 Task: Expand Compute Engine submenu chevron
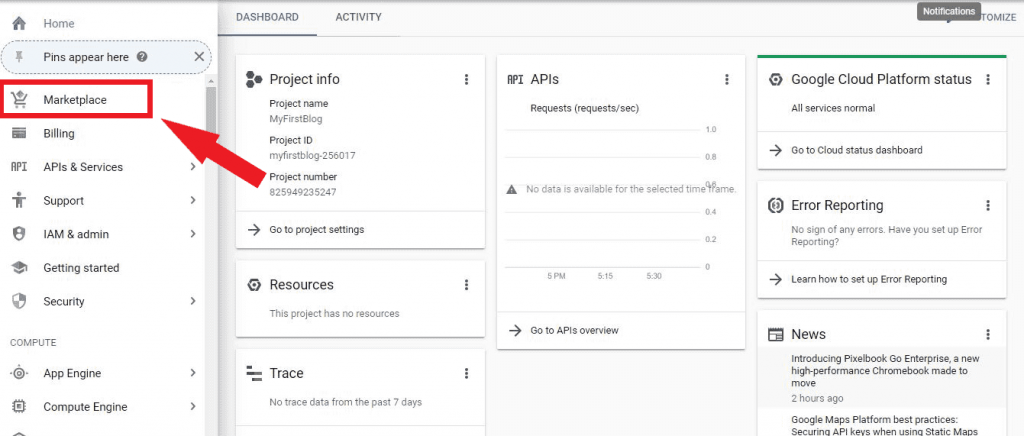click(193, 407)
